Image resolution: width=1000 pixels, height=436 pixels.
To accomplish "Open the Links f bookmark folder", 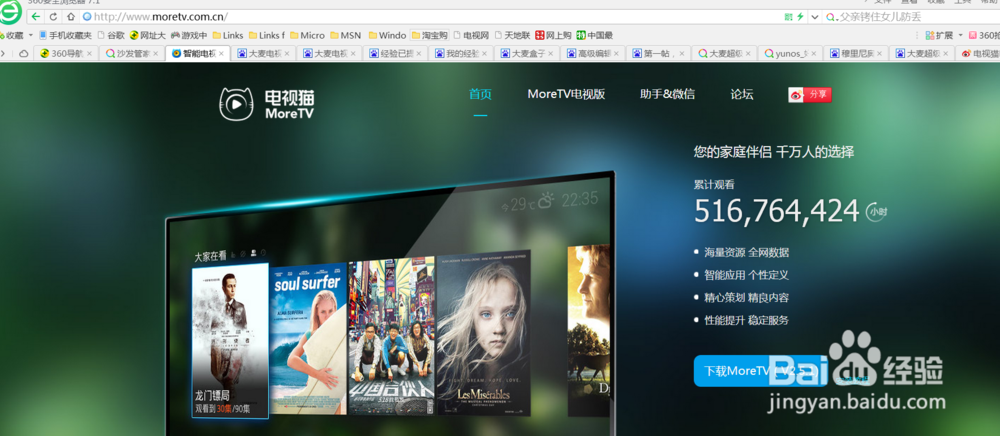I will click(x=267, y=35).
